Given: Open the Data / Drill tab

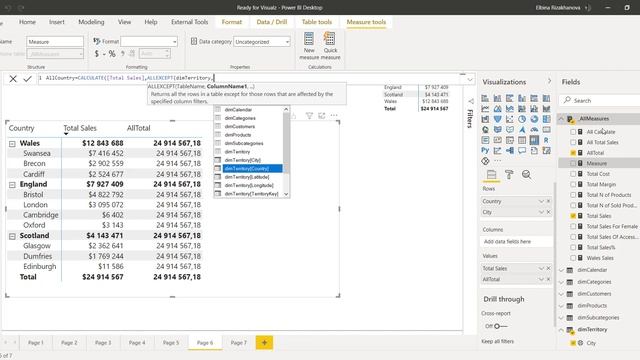Looking at the screenshot, I should tap(272, 22).
